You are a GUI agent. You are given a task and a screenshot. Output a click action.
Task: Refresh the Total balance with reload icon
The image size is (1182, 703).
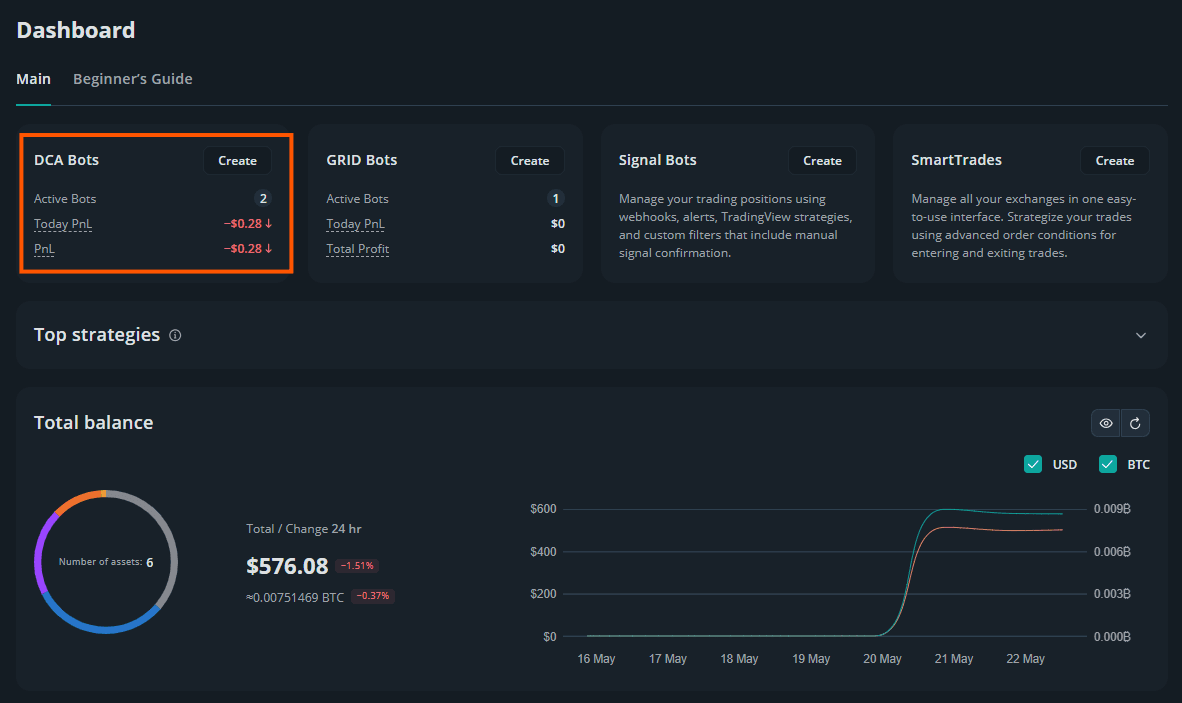click(x=1135, y=423)
